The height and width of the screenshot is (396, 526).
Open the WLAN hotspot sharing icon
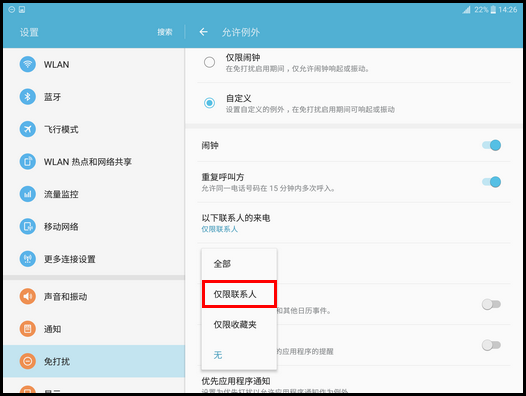28,161
